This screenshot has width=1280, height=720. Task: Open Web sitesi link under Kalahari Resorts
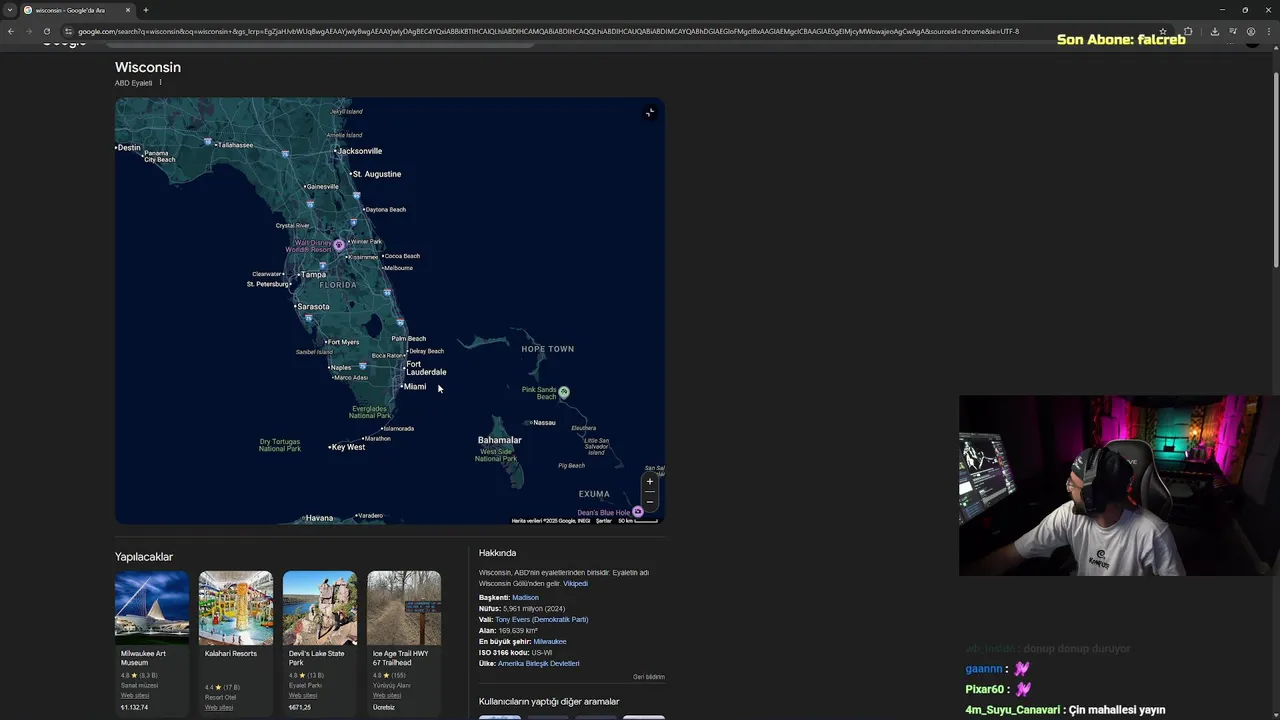click(219, 707)
